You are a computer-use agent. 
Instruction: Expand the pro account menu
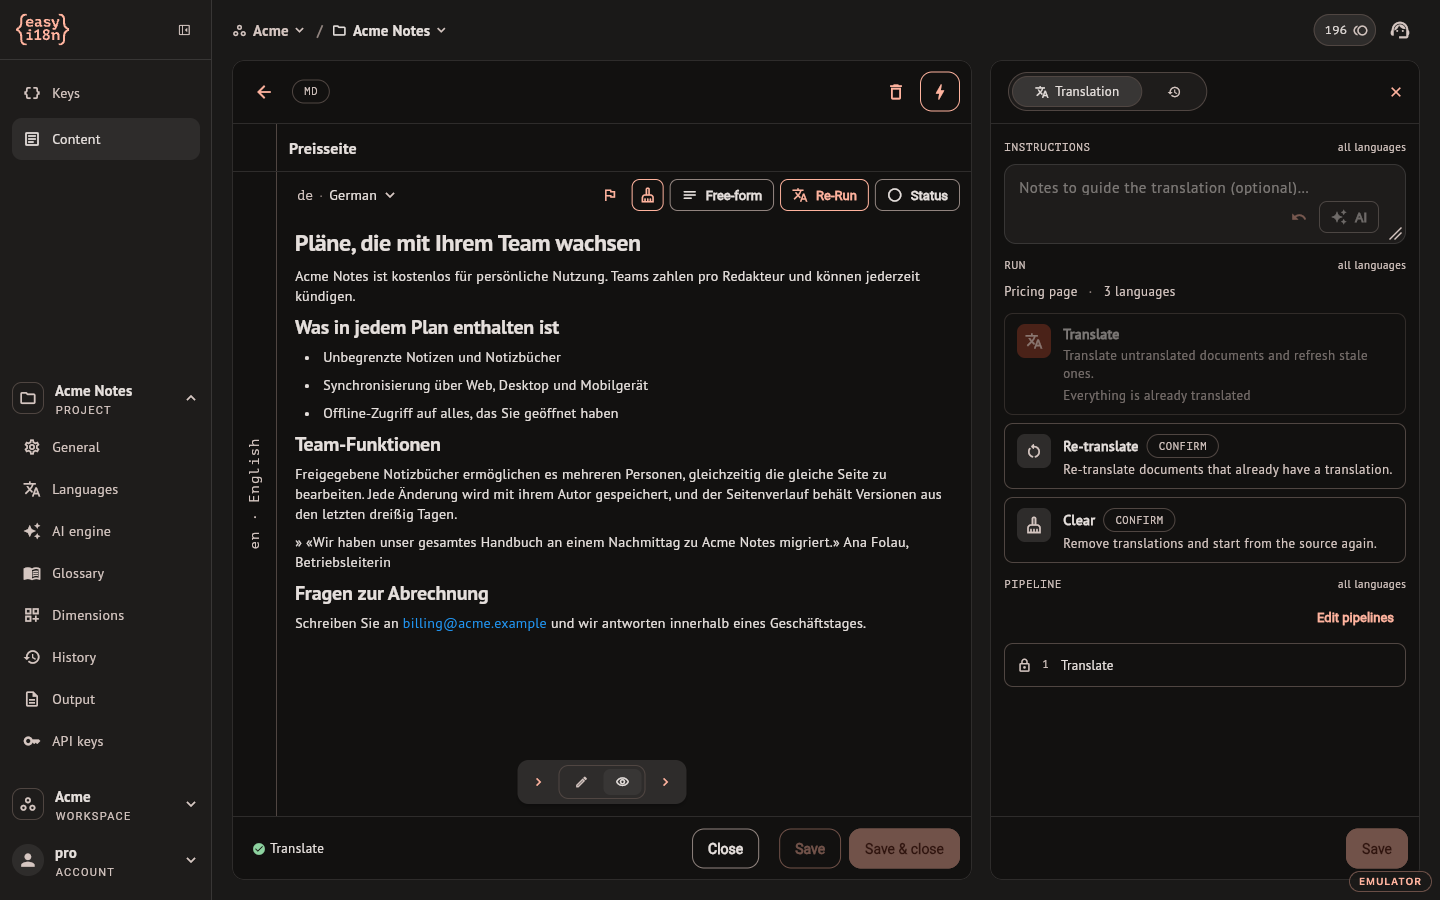[191, 860]
